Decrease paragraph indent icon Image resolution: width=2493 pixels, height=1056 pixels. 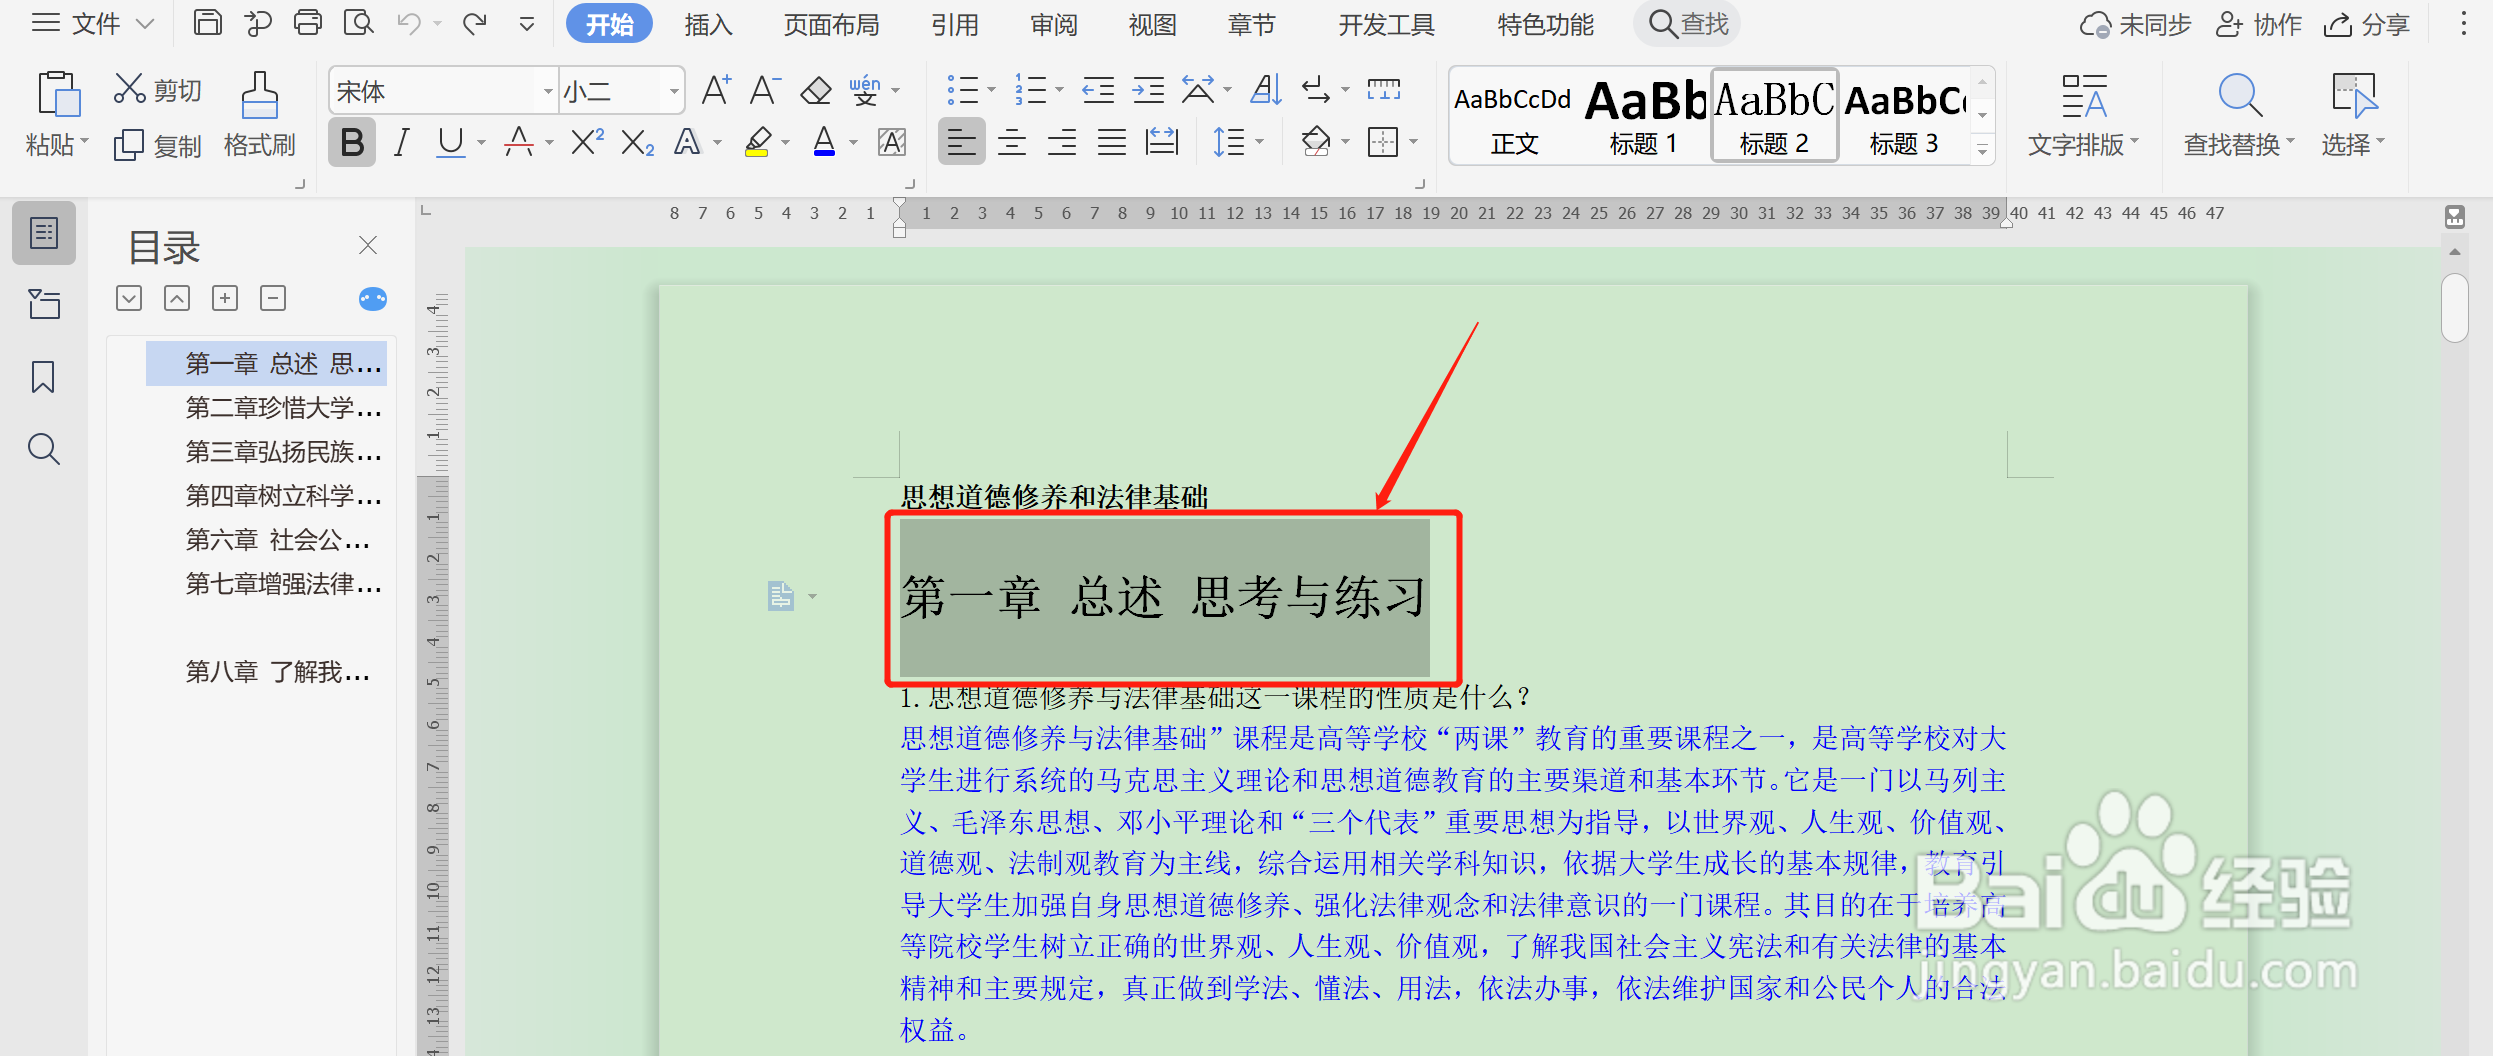(1098, 91)
